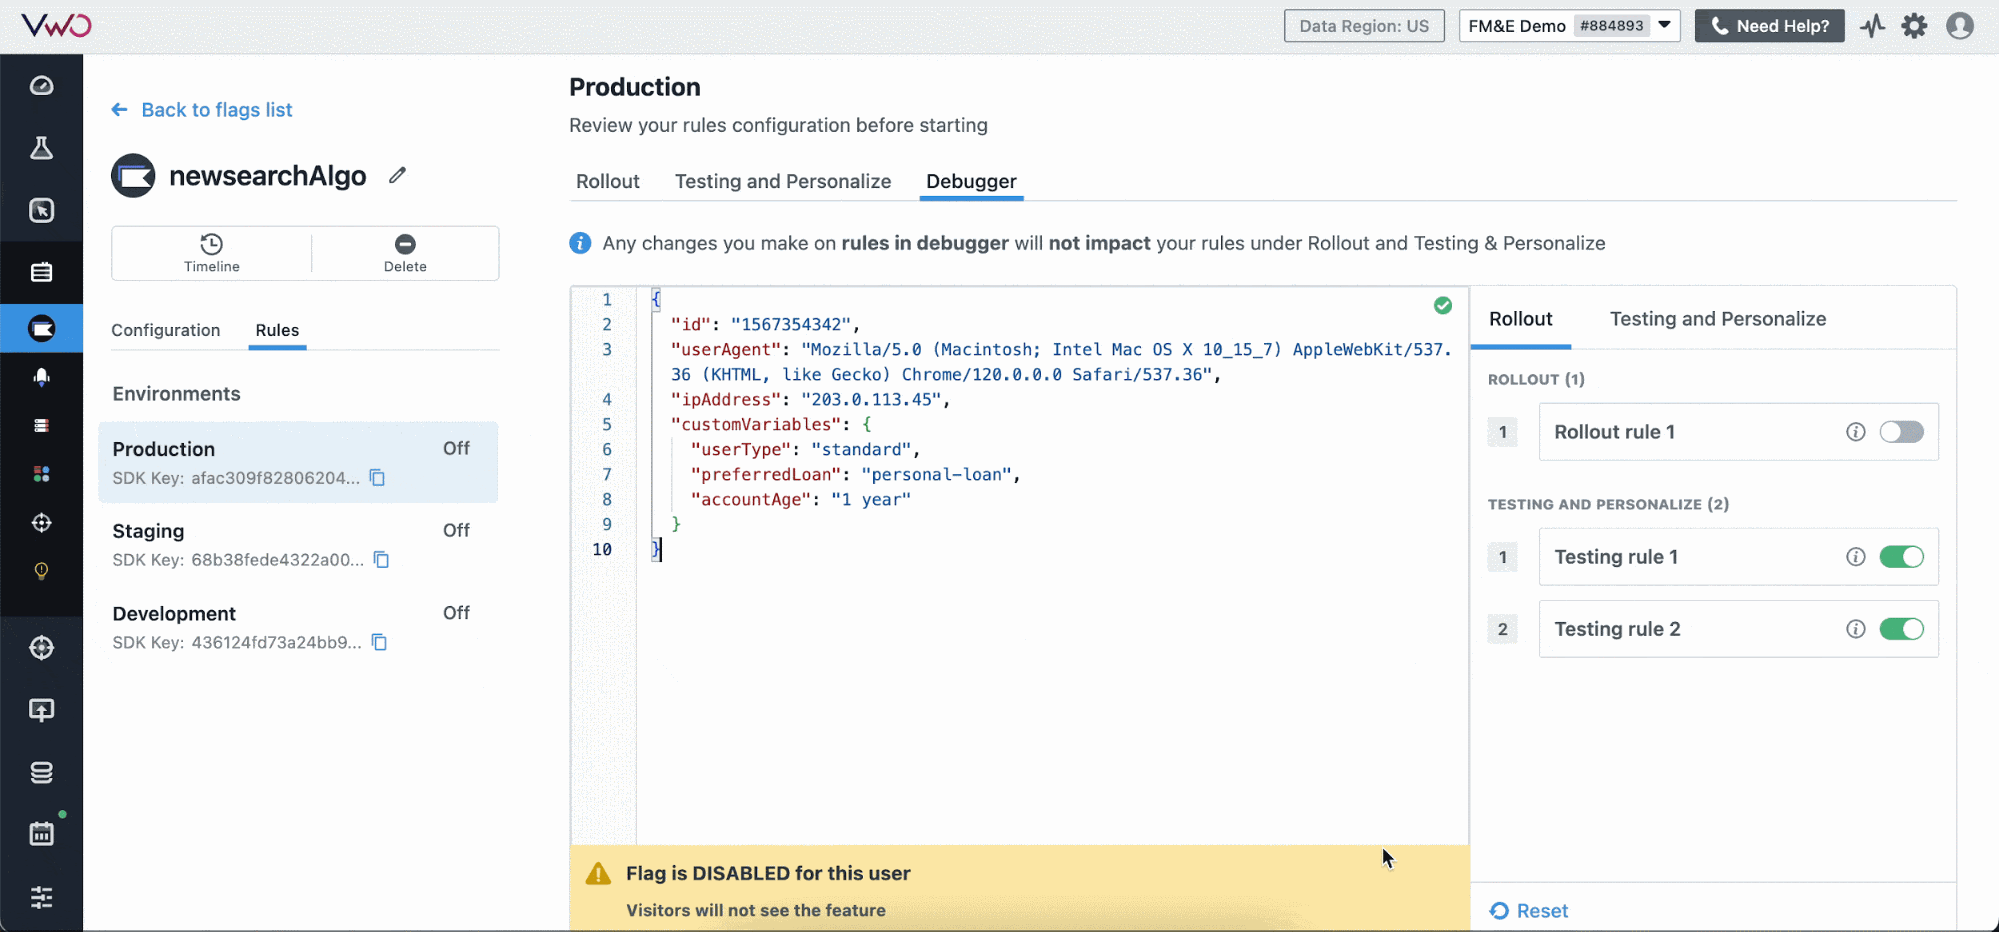1999x932 pixels.
Task: Select Testing and Personalize tab in rules panel
Action: coord(1717,319)
